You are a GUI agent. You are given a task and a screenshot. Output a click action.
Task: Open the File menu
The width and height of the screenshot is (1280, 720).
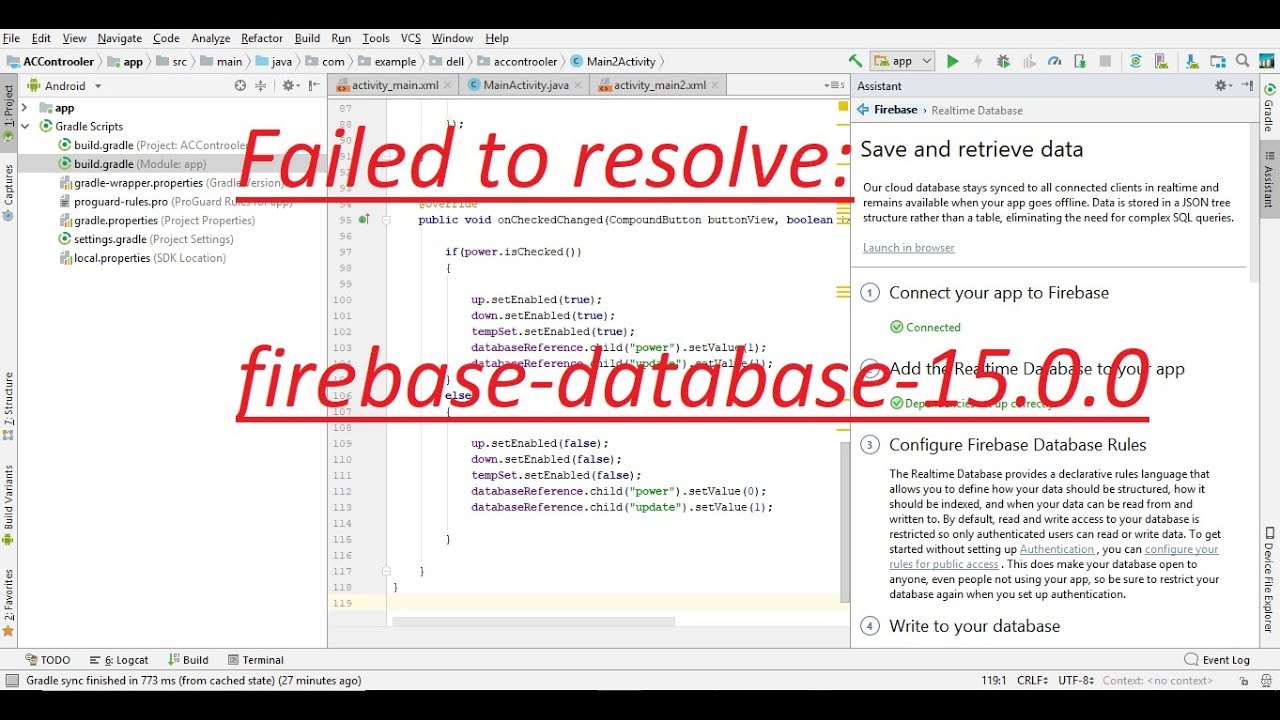[11, 38]
